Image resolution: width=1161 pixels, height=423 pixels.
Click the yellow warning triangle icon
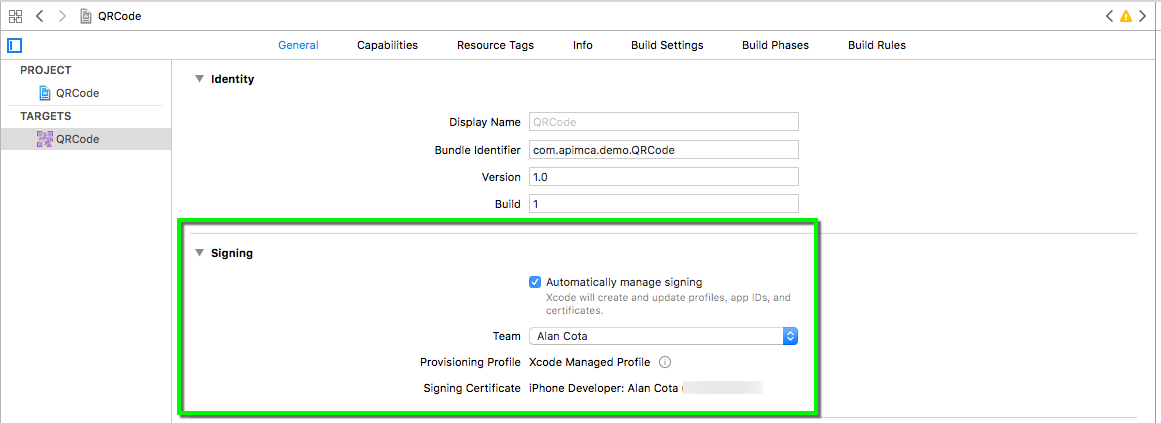[1125, 16]
